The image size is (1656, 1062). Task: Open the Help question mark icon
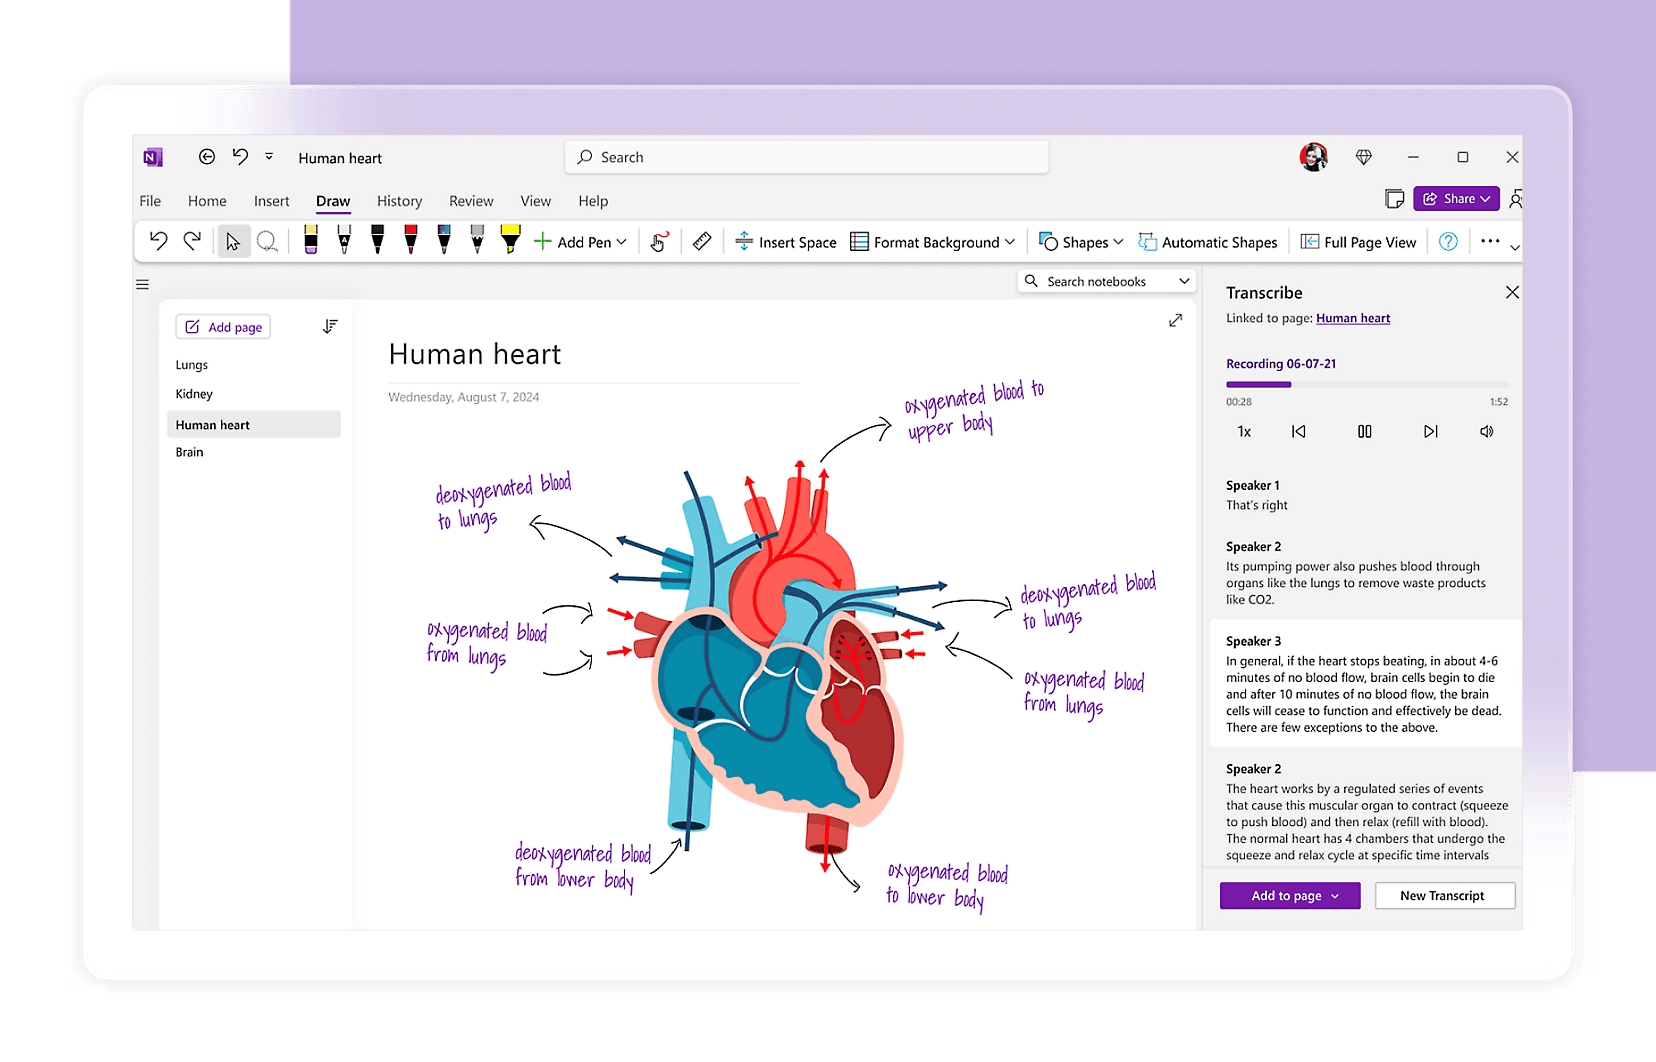(x=1448, y=242)
